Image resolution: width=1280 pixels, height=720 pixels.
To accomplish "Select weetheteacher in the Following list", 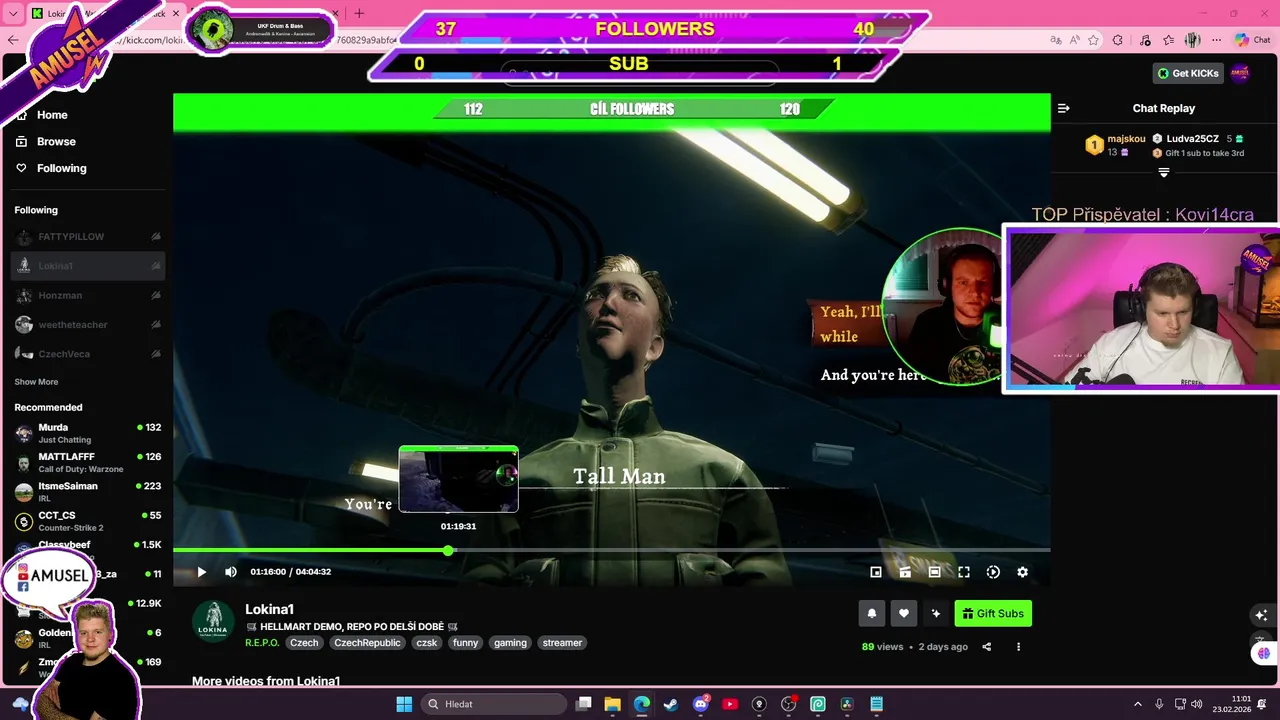I will [x=88, y=325].
